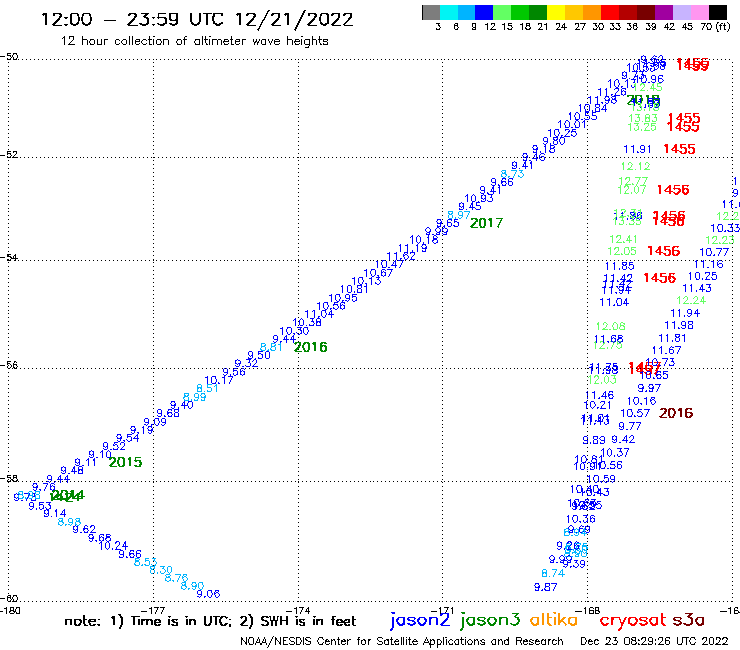The width and height of the screenshot is (740, 650).
Task: Click the subtitle '12 hour collection of altimeter wave heights'
Action: 194,41
